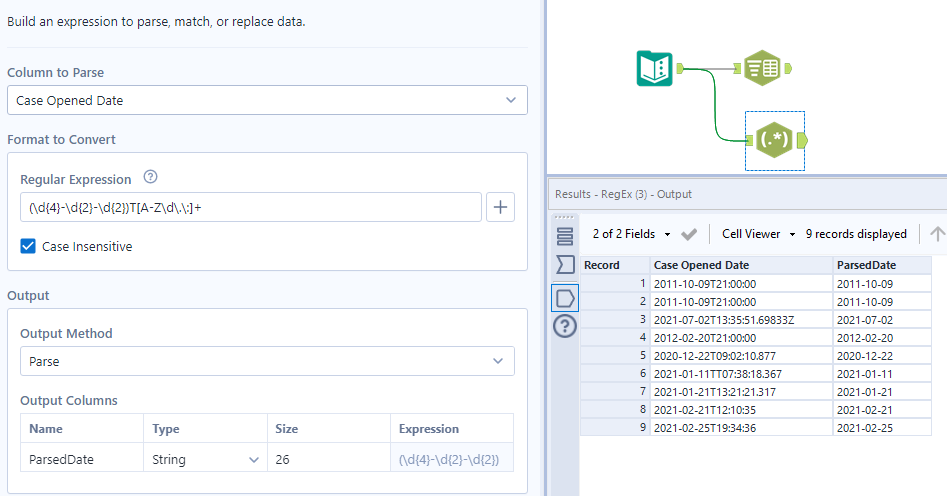The width and height of the screenshot is (947, 496).
Task: Click the Input Data tool on canvas
Action: click(655, 68)
